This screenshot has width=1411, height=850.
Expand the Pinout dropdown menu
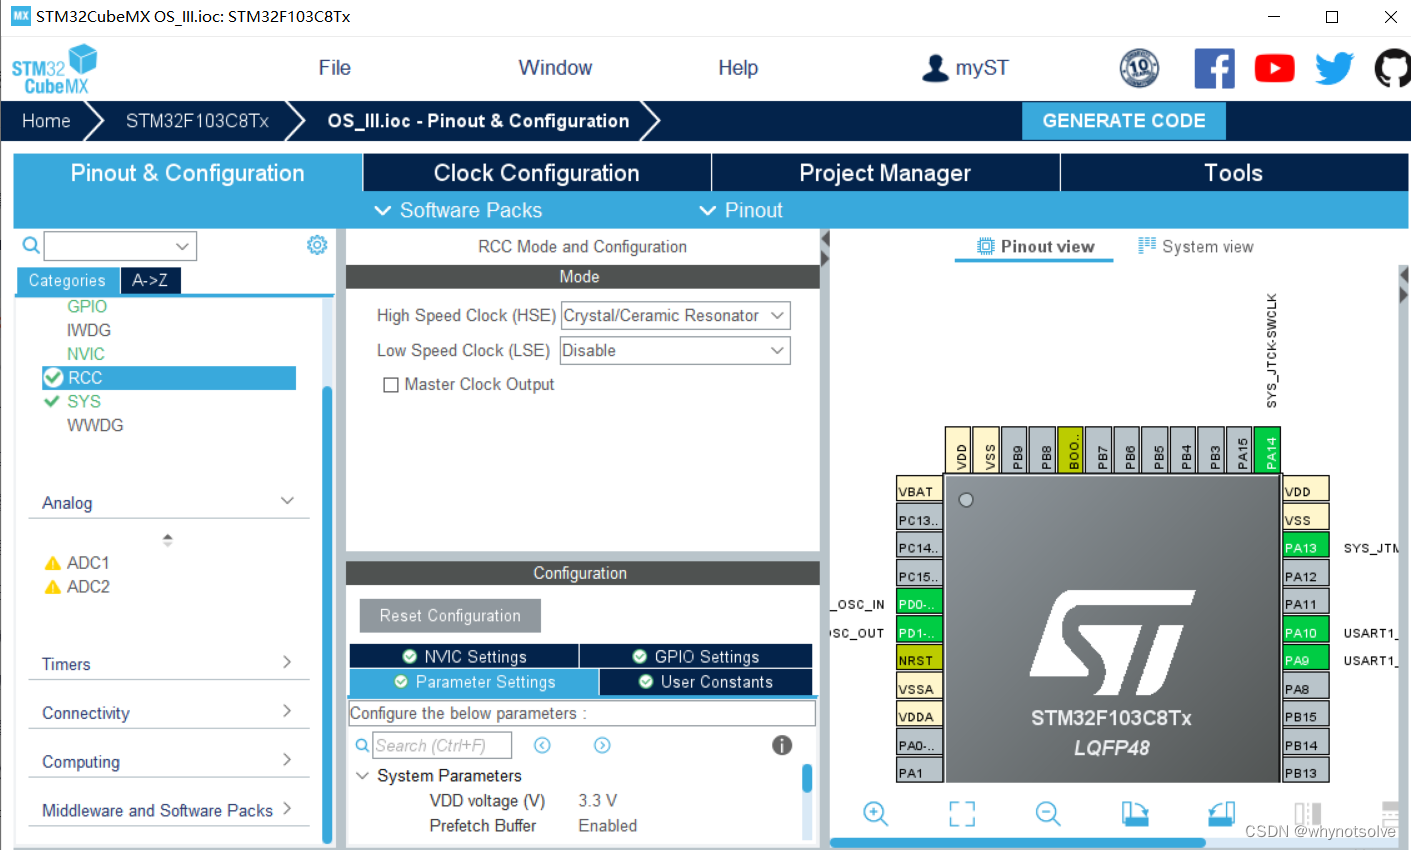pyautogui.click(x=740, y=210)
